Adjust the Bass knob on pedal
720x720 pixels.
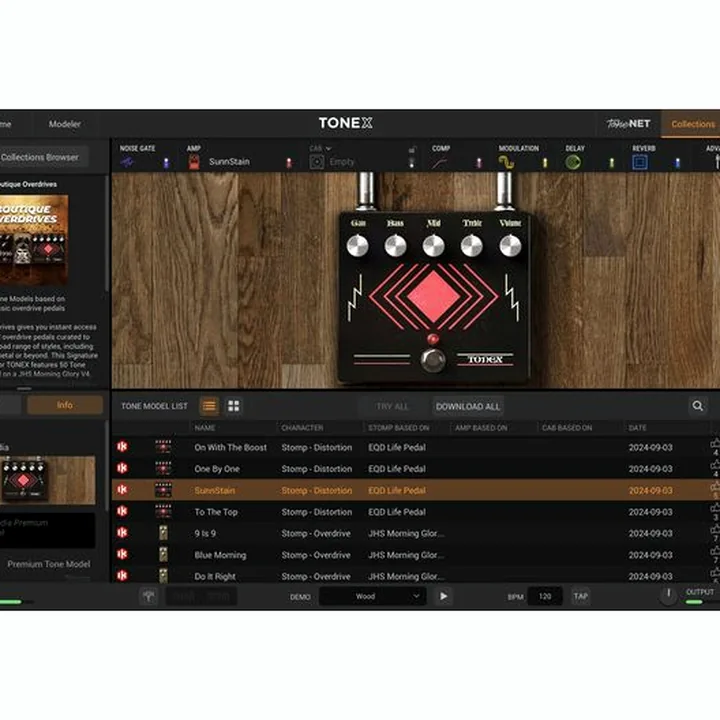point(395,246)
